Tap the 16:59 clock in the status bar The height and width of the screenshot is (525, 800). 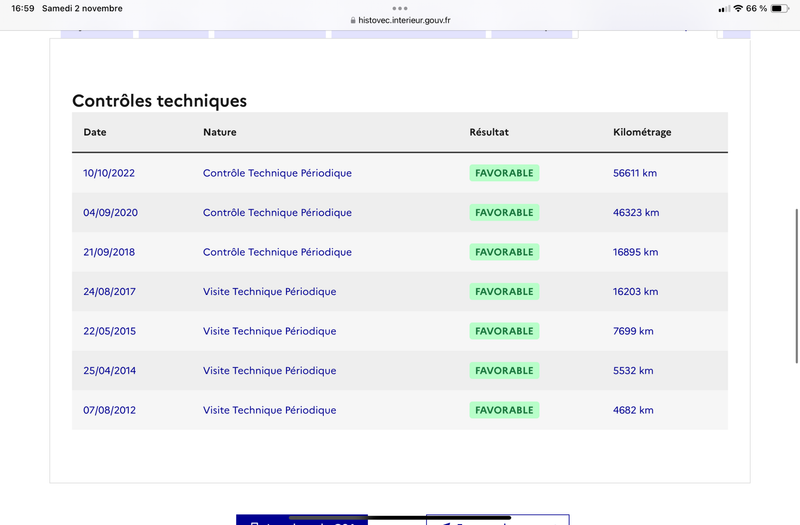pyautogui.click(x=22, y=9)
